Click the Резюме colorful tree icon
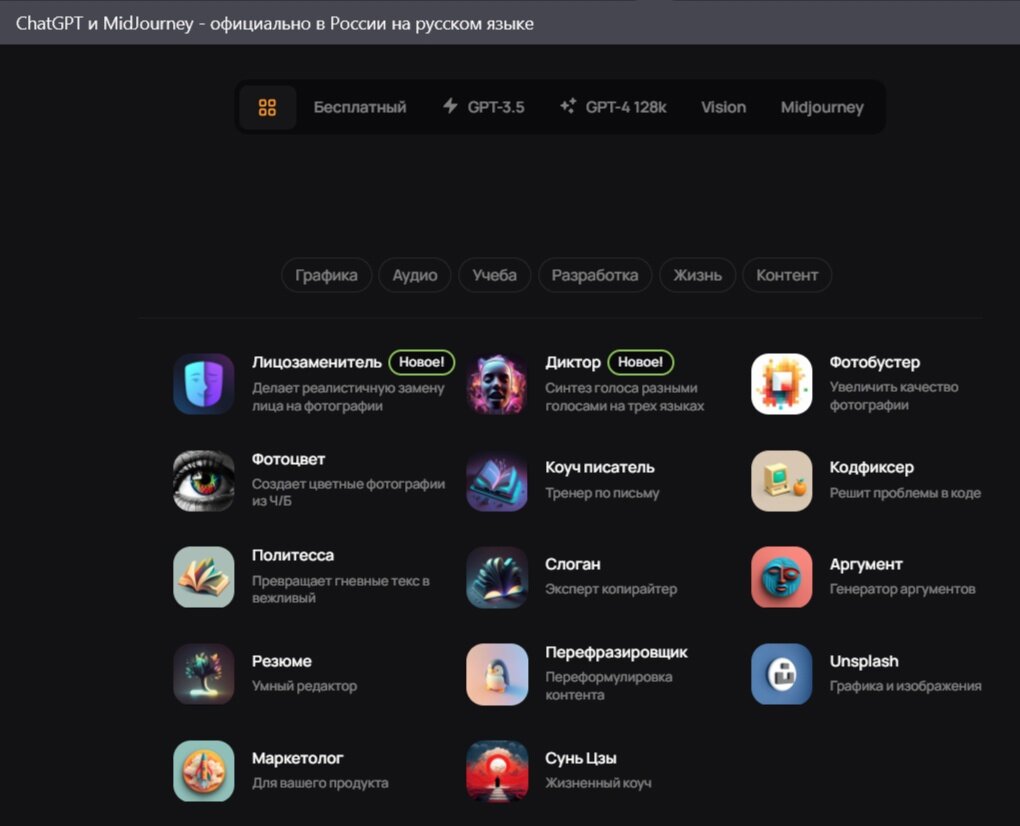The image size is (1020, 826). pos(204,674)
